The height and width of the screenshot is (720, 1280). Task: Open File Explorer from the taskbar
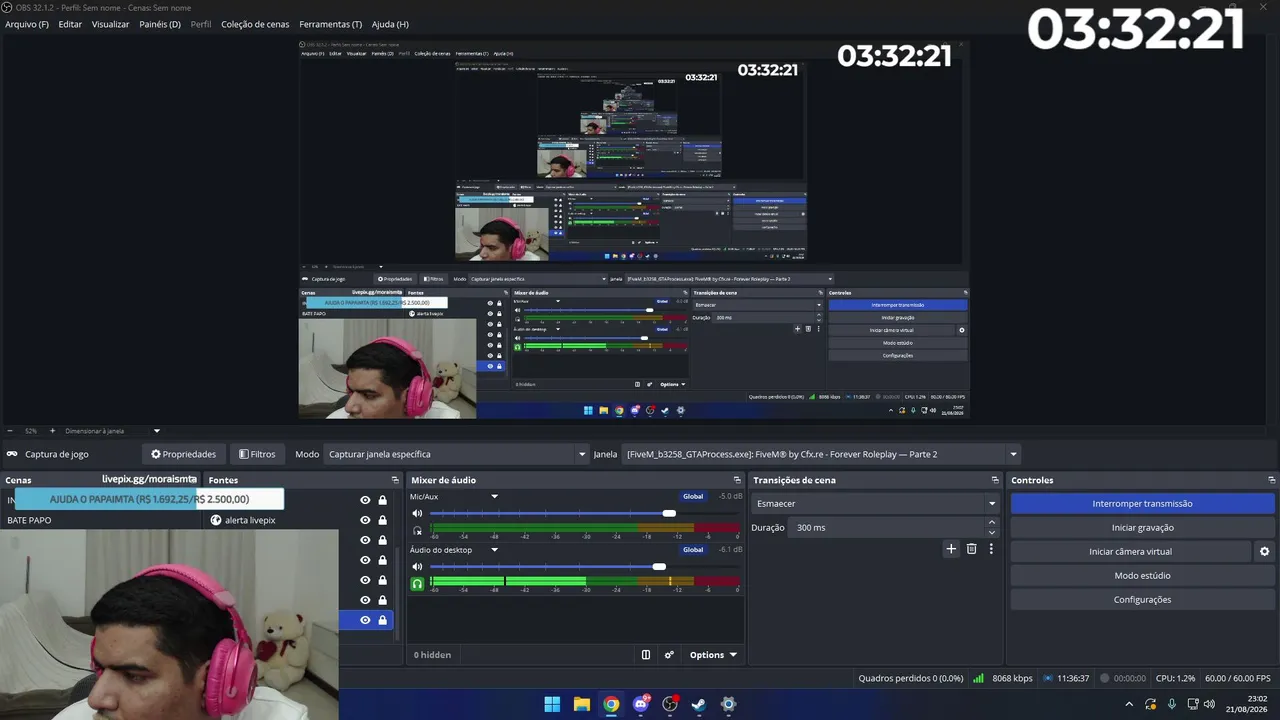(582, 704)
